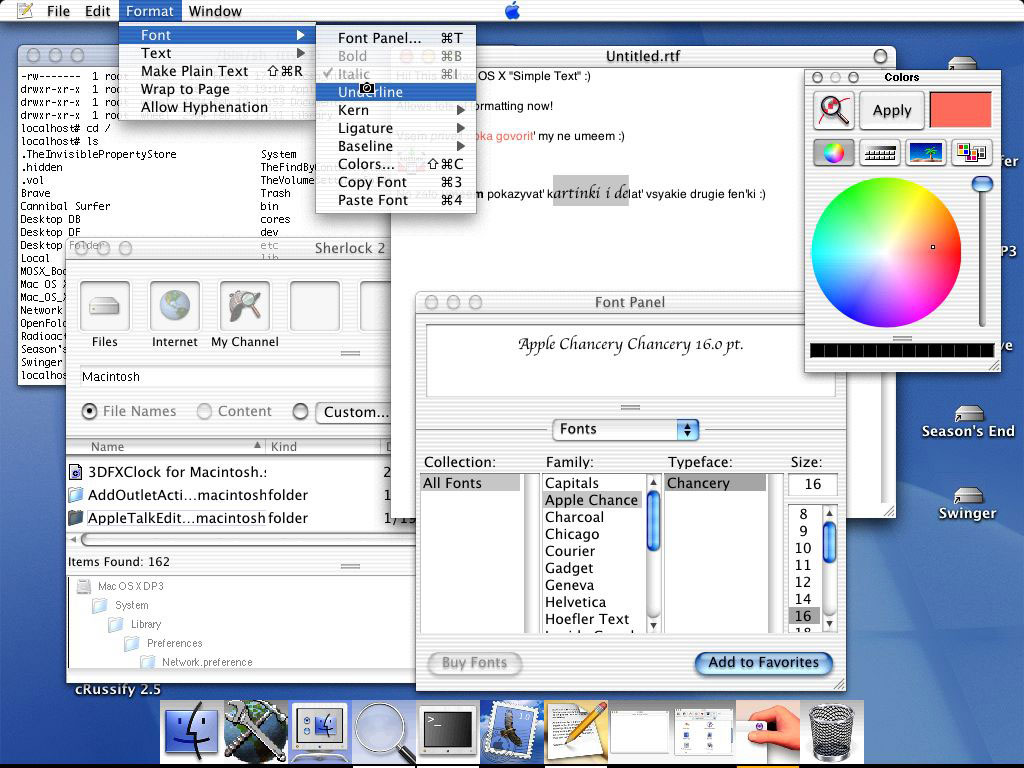Launch Sherlock magnifying glass from the dock
1024x768 pixels.
pyautogui.click(x=384, y=733)
